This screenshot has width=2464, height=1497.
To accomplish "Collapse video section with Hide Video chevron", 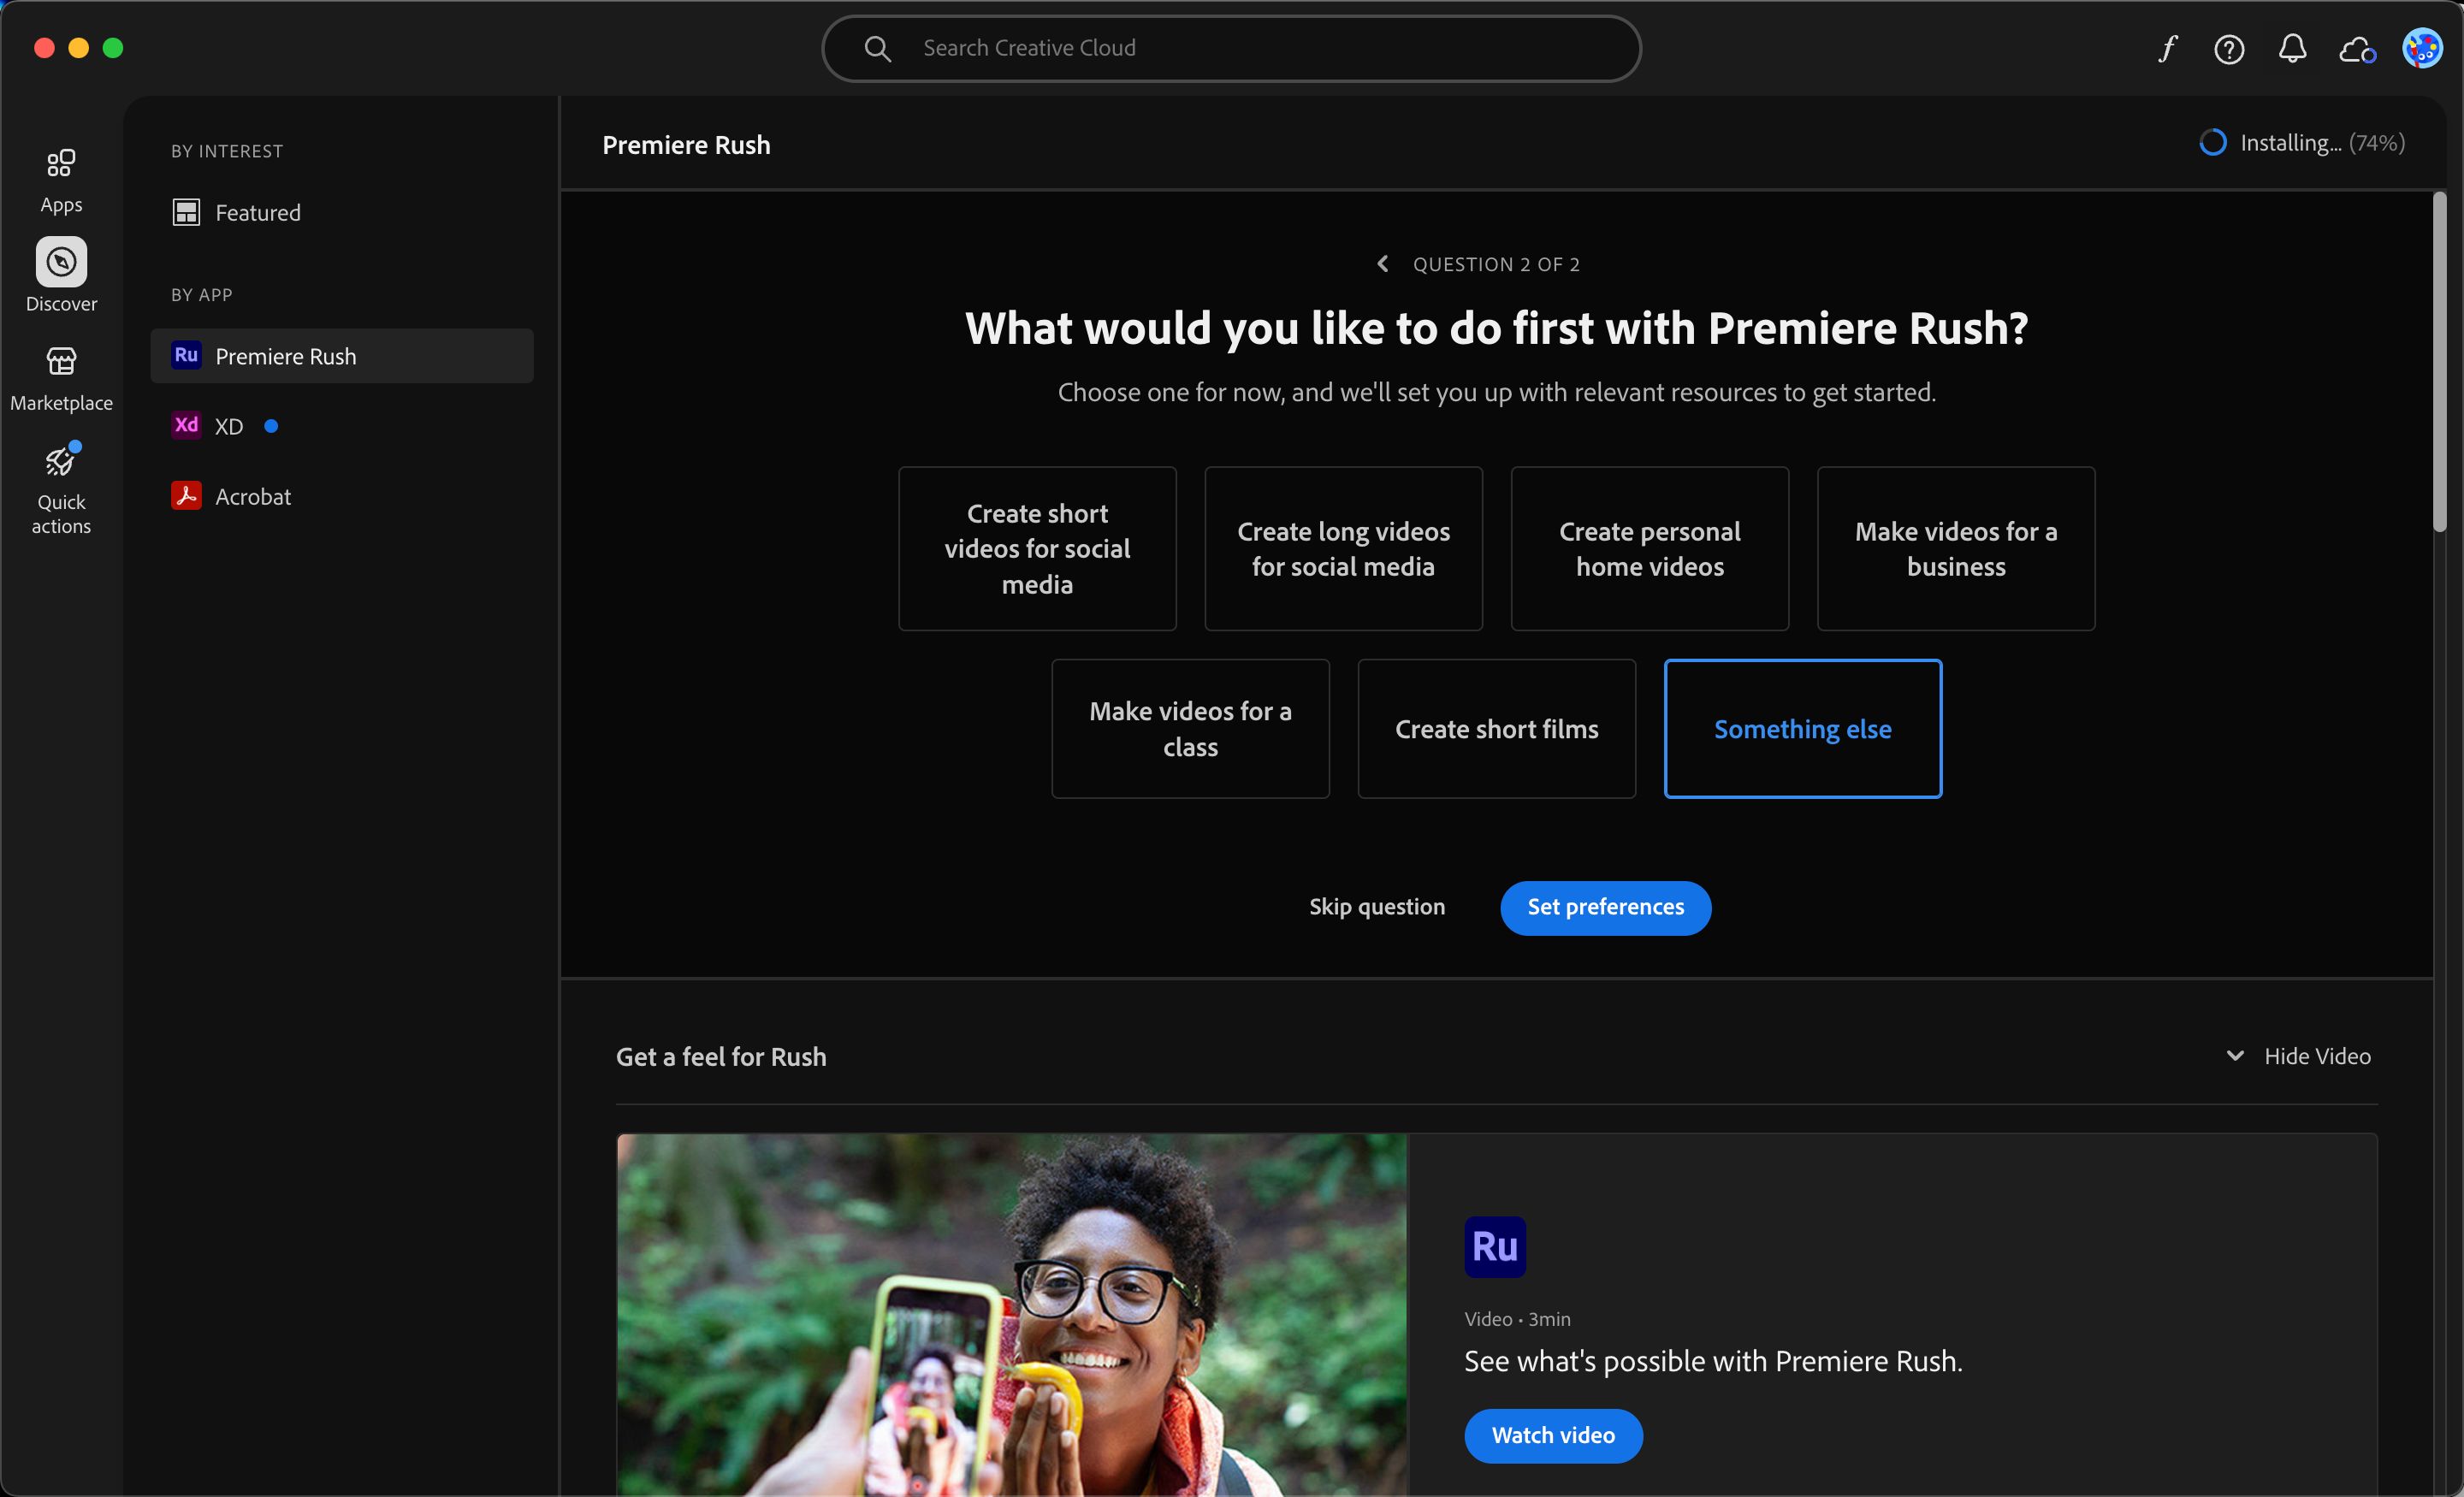I will 2235,1056.
